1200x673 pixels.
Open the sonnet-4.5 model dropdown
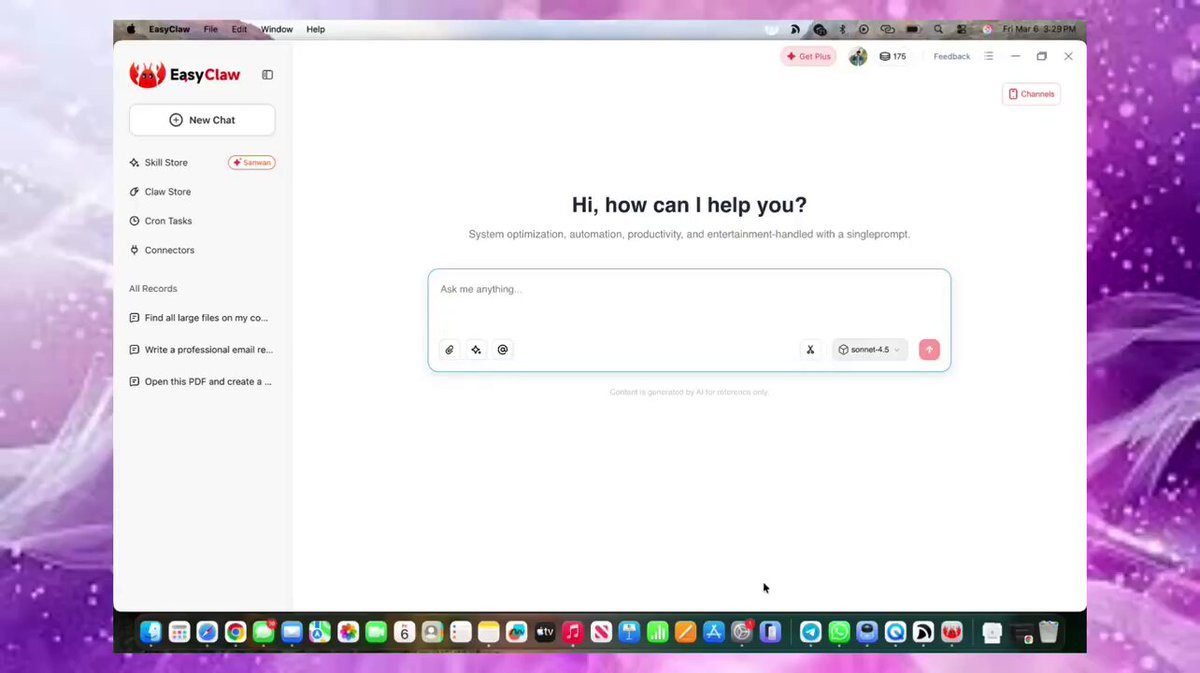point(870,350)
